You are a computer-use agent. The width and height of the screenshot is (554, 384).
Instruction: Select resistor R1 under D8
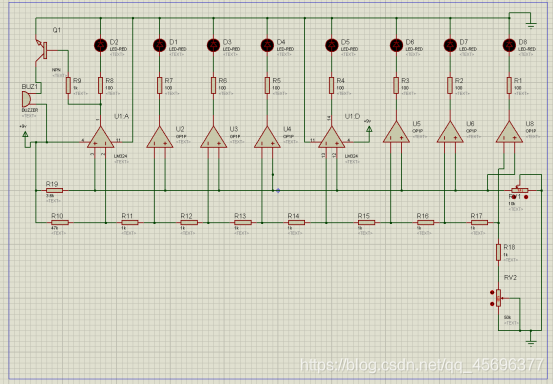pyautogui.click(x=509, y=85)
